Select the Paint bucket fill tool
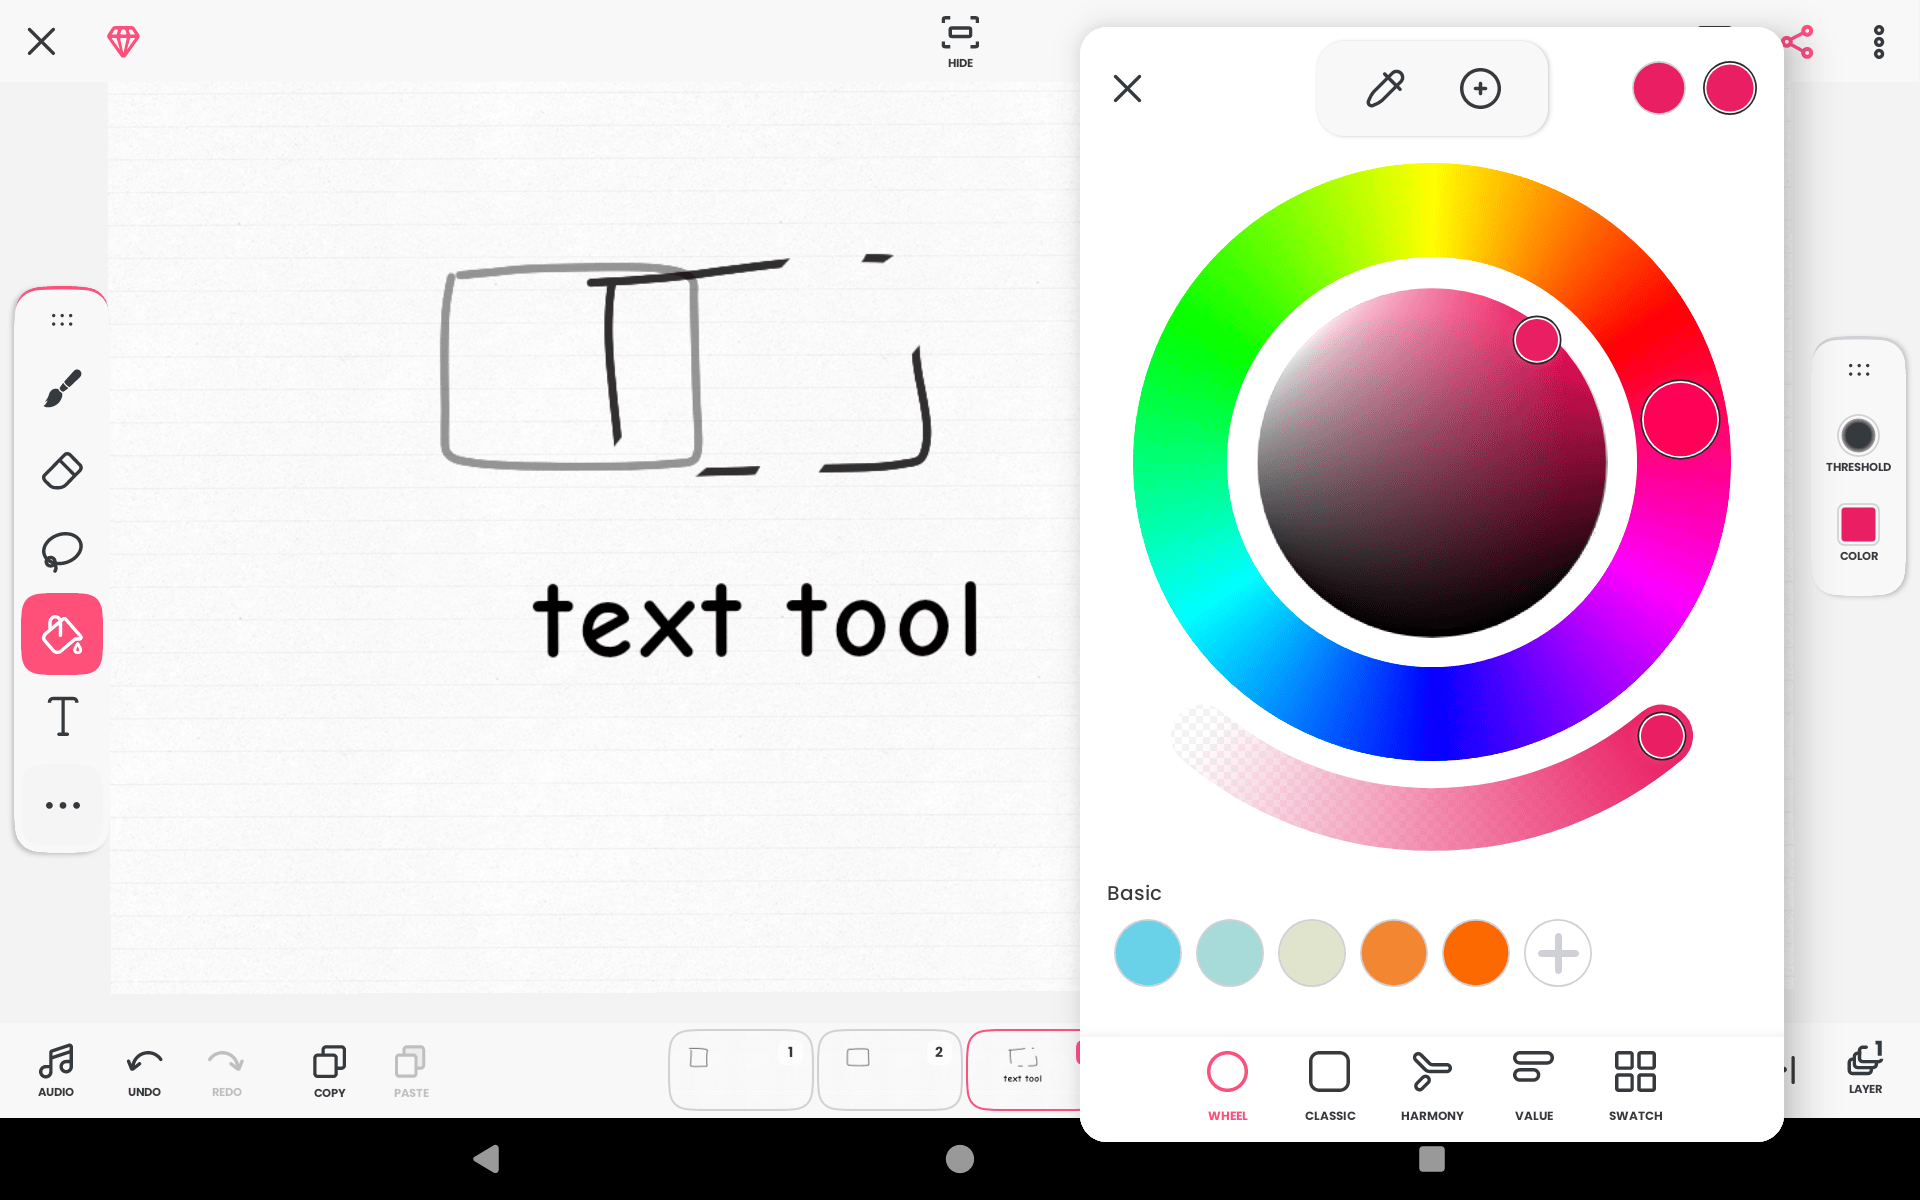The image size is (1920, 1200). [x=62, y=633]
